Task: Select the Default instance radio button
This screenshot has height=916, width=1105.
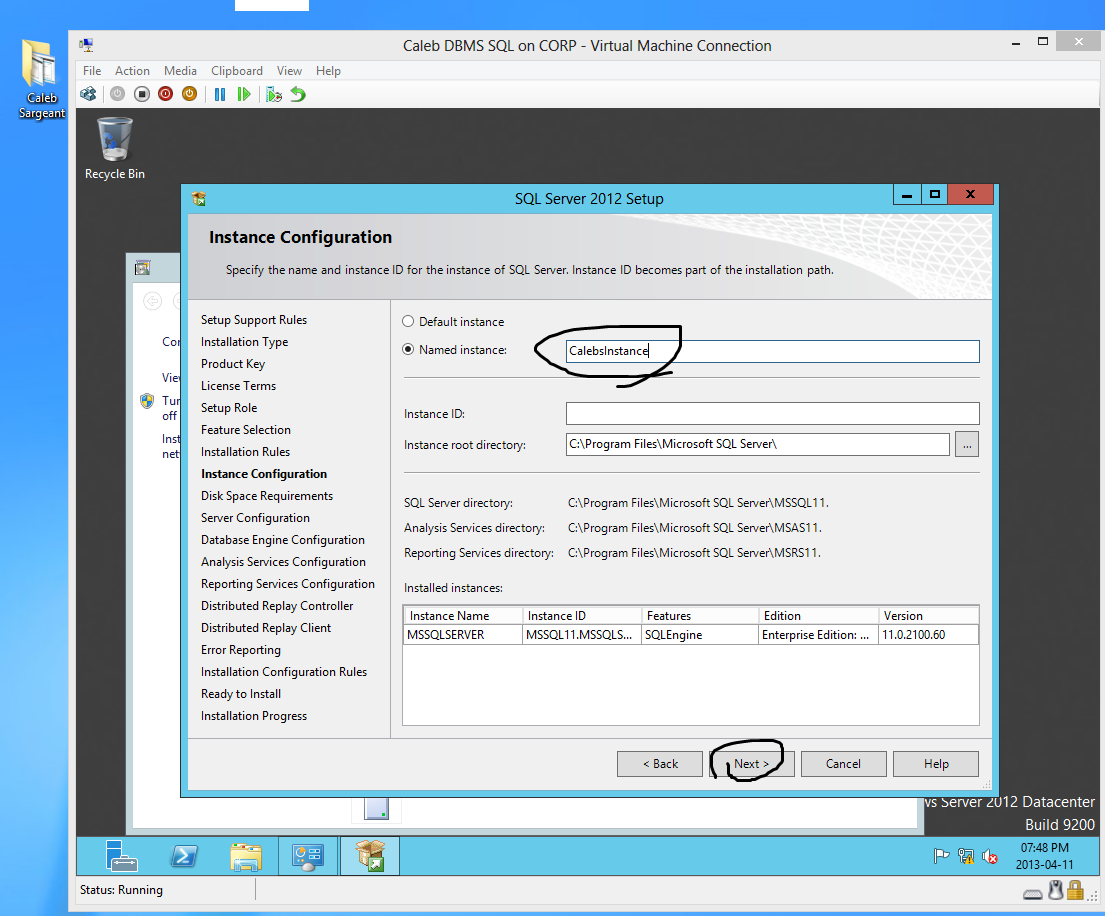Action: [408, 321]
